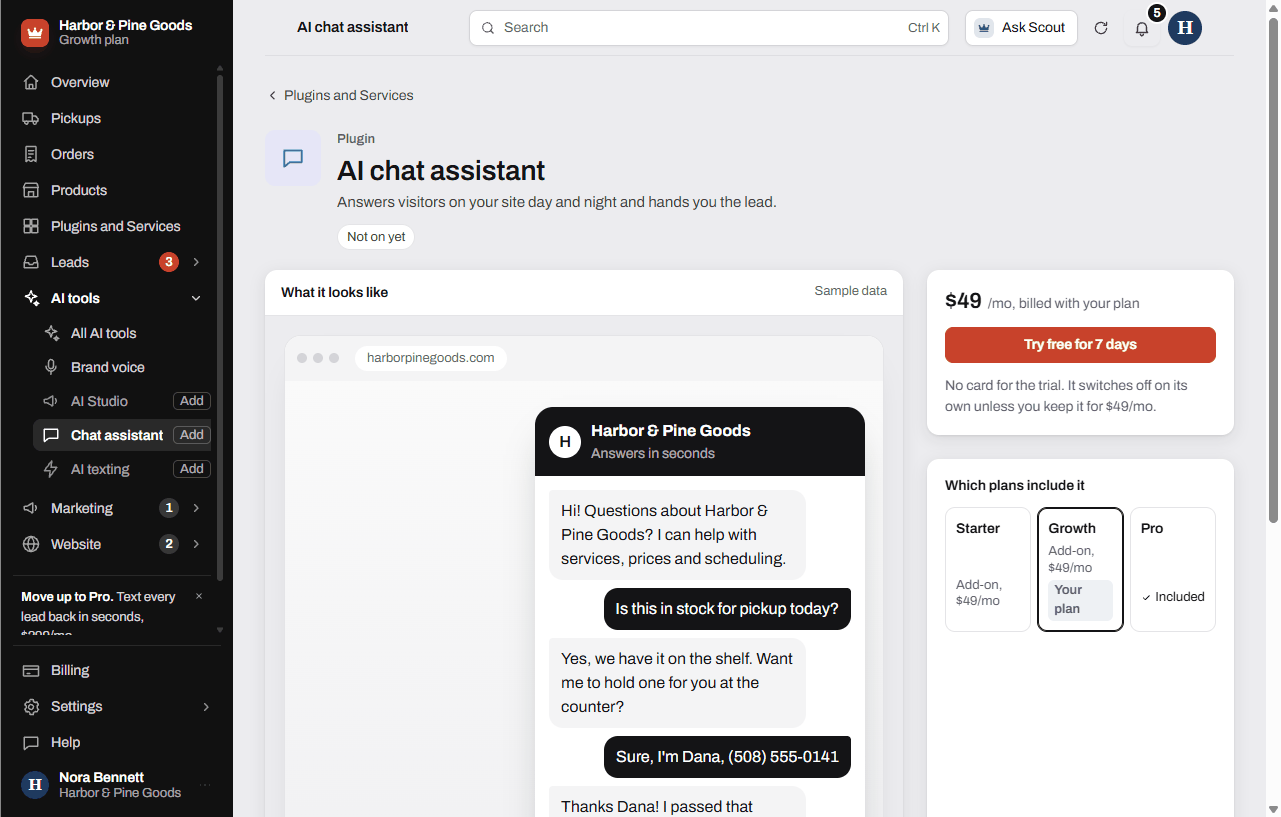This screenshot has height=817, width=1281.
Task: Go back to Plugins and Services link
Action: (340, 95)
